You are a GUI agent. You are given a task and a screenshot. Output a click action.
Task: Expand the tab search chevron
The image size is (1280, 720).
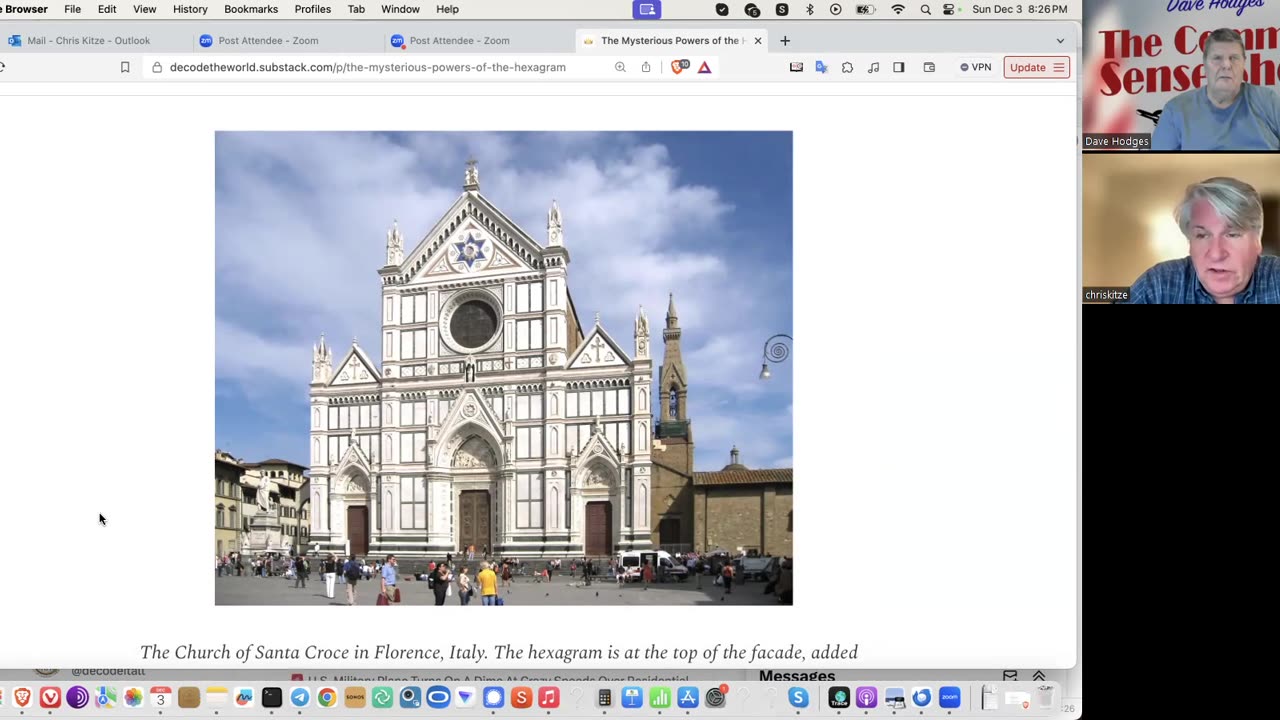click(1060, 41)
